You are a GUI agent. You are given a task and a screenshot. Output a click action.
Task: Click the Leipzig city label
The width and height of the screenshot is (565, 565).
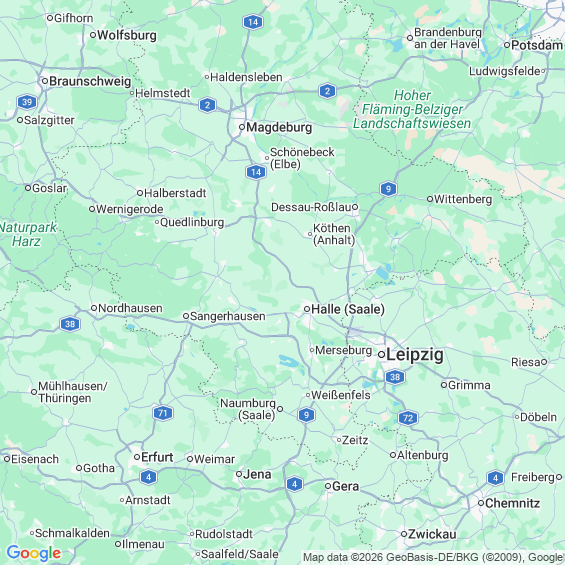415,355
